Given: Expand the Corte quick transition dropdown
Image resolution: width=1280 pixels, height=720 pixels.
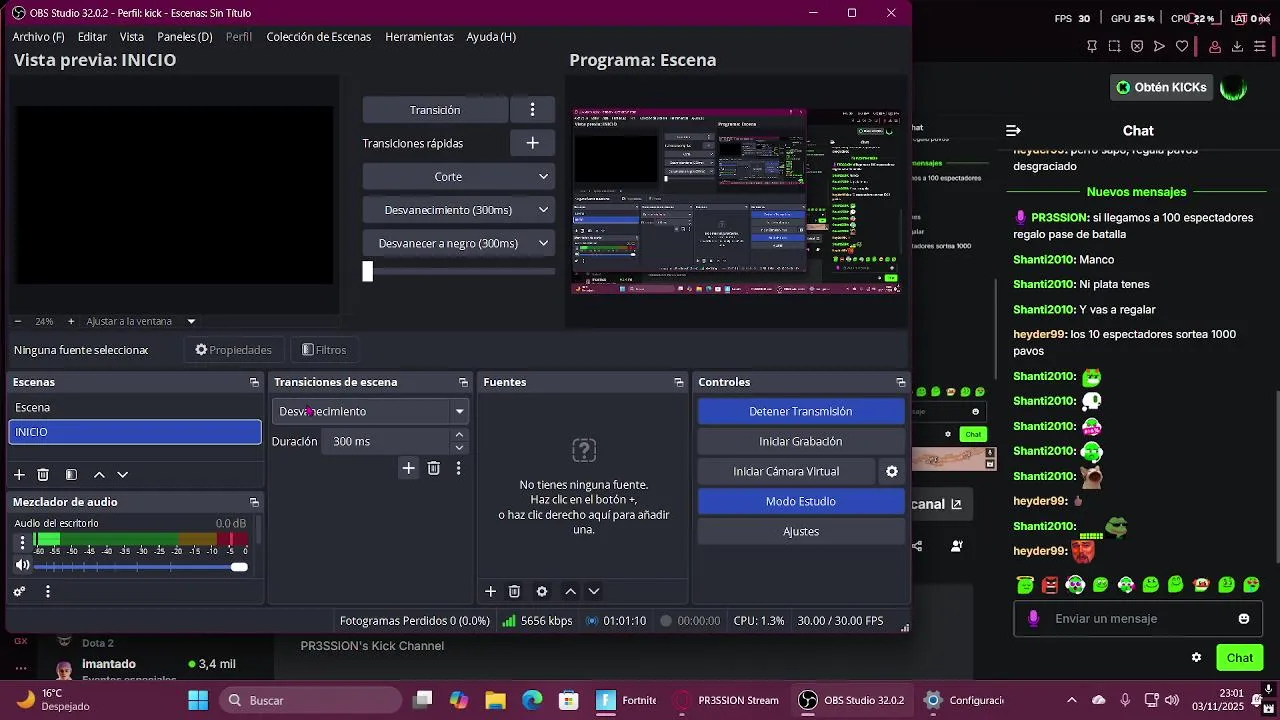Looking at the screenshot, I should click(458, 177).
